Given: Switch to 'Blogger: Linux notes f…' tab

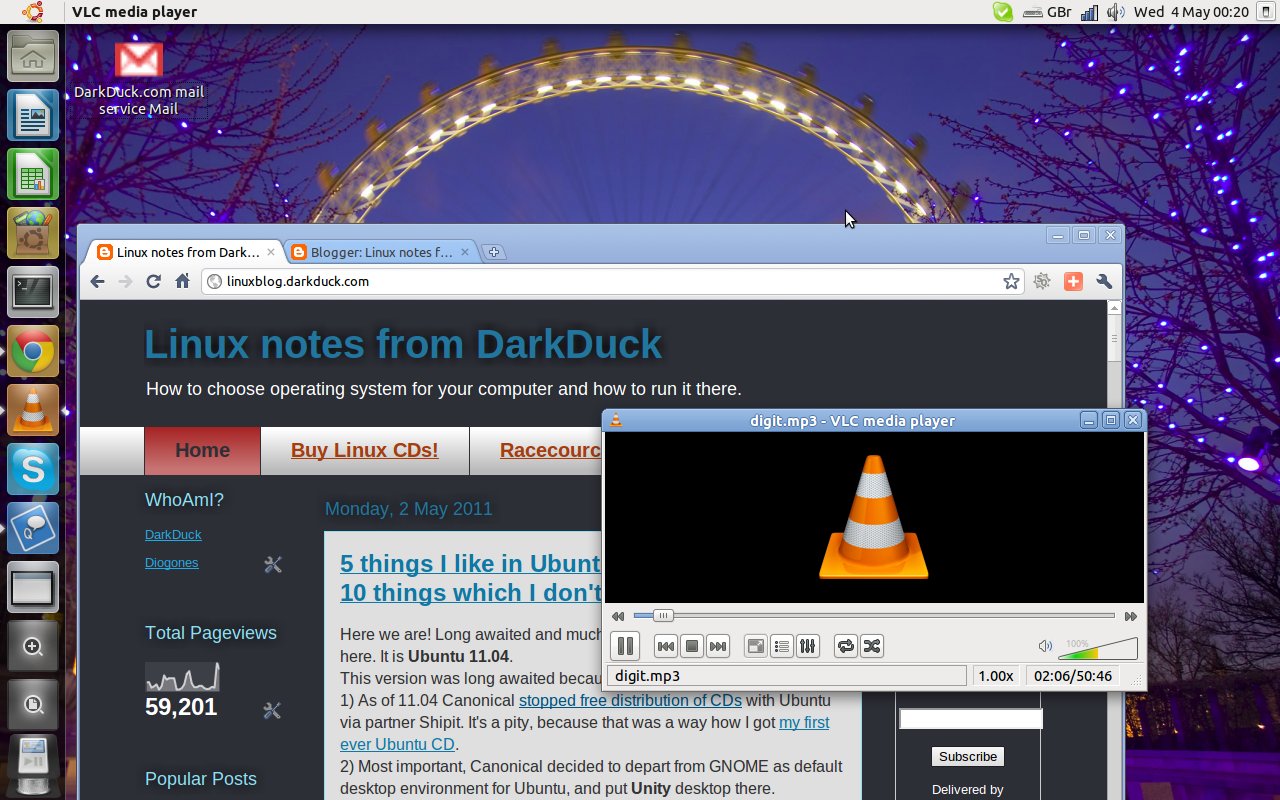Looking at the screenshot, I should tap(379, 252).
